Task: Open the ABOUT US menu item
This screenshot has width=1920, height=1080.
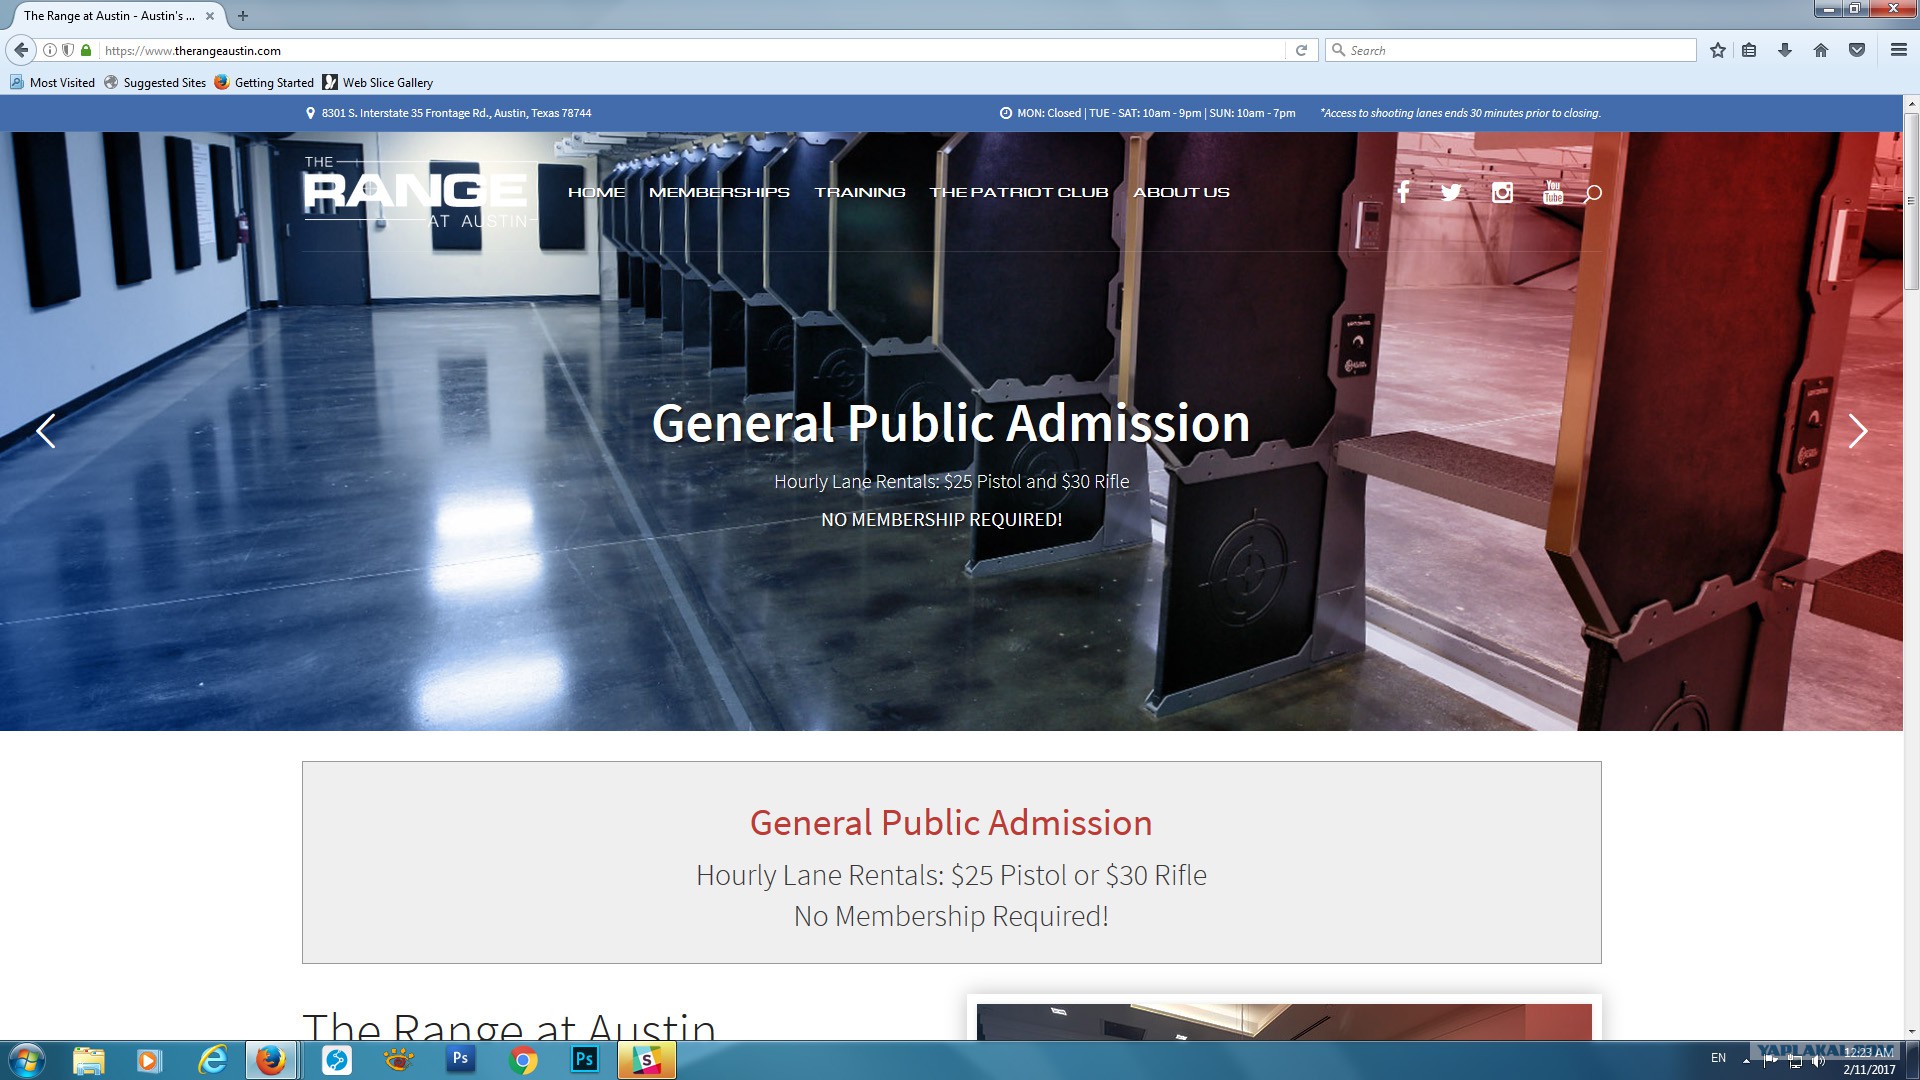Action: (1181, 192)
